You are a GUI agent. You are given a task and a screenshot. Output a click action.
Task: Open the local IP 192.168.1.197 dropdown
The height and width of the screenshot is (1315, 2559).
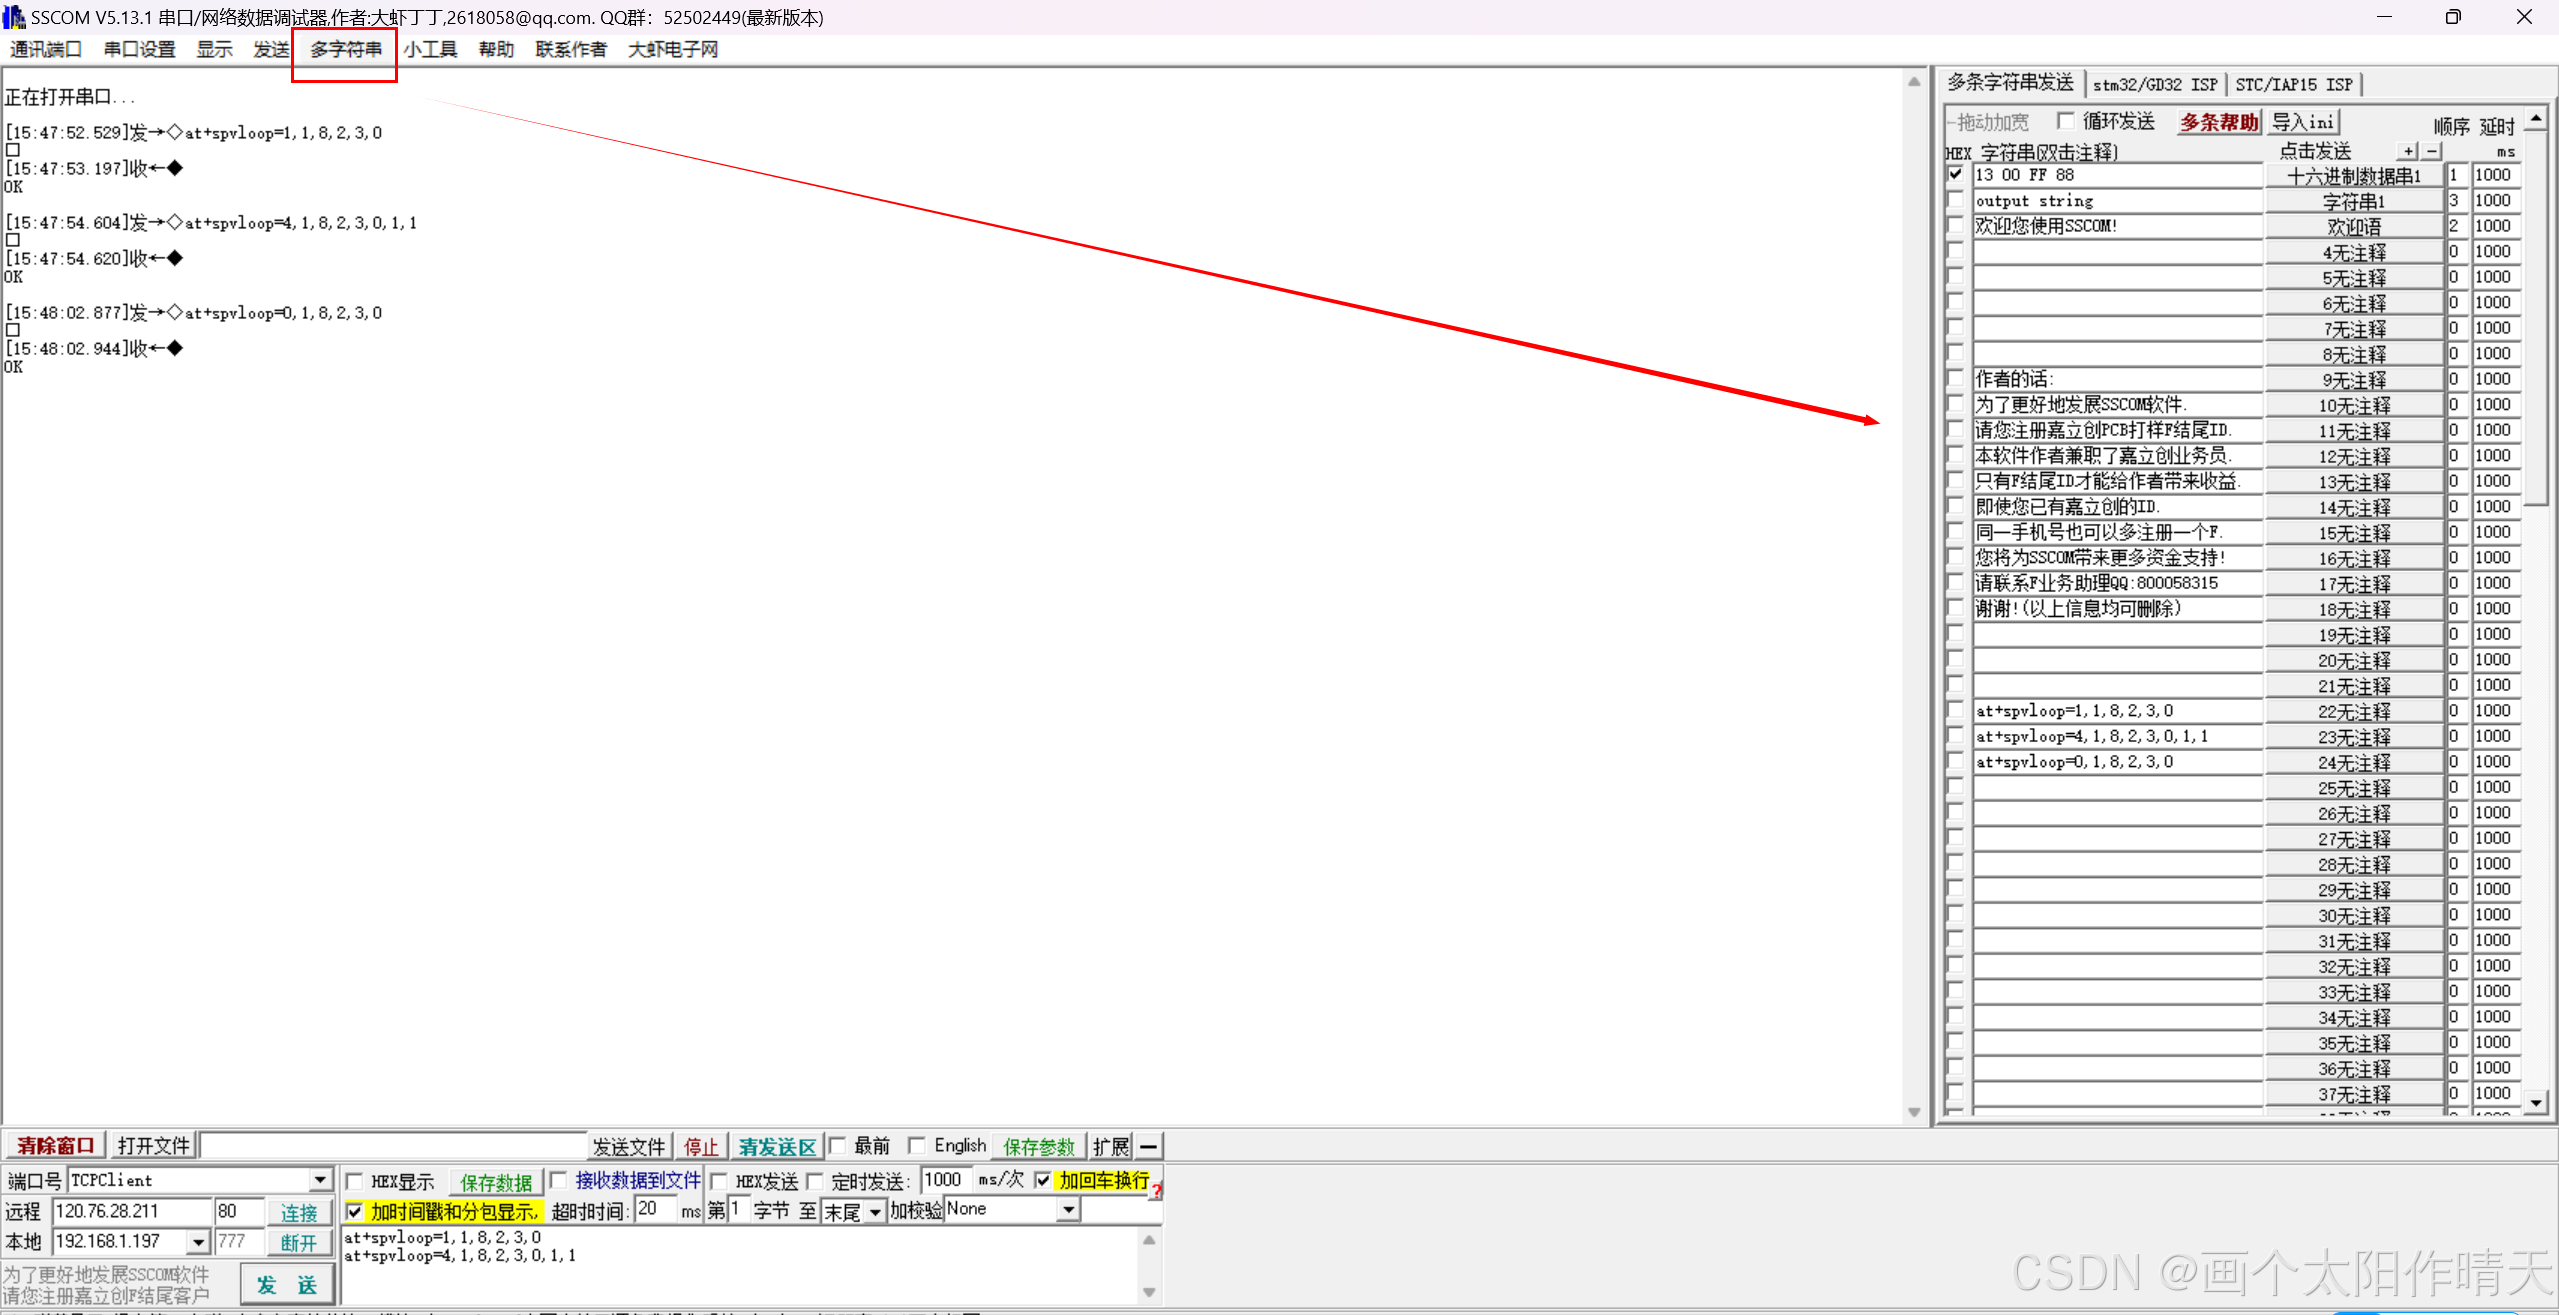click(198, 1242)
